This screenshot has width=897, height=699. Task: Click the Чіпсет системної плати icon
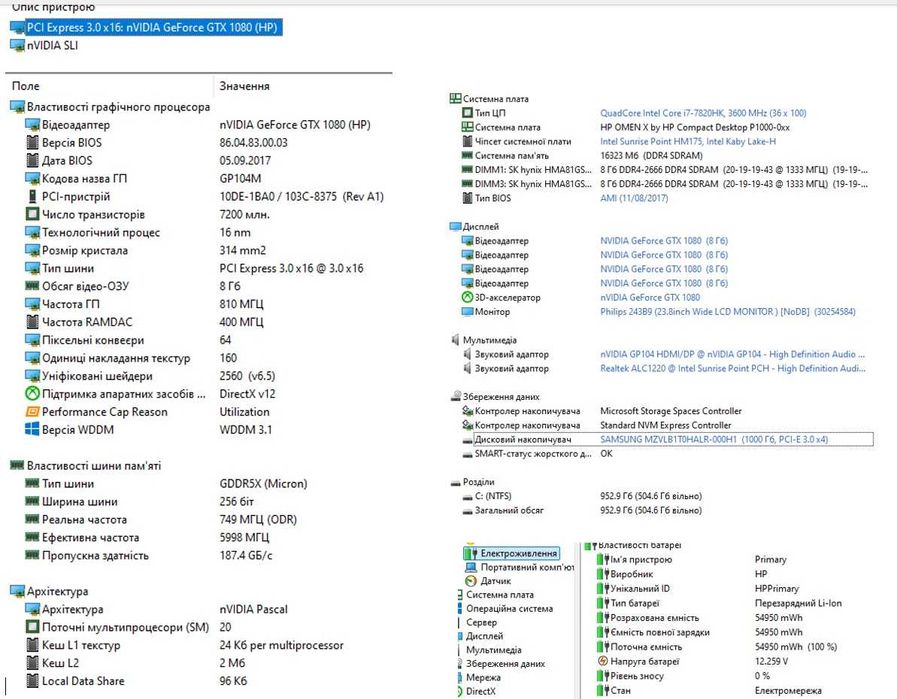coord(467,141)
